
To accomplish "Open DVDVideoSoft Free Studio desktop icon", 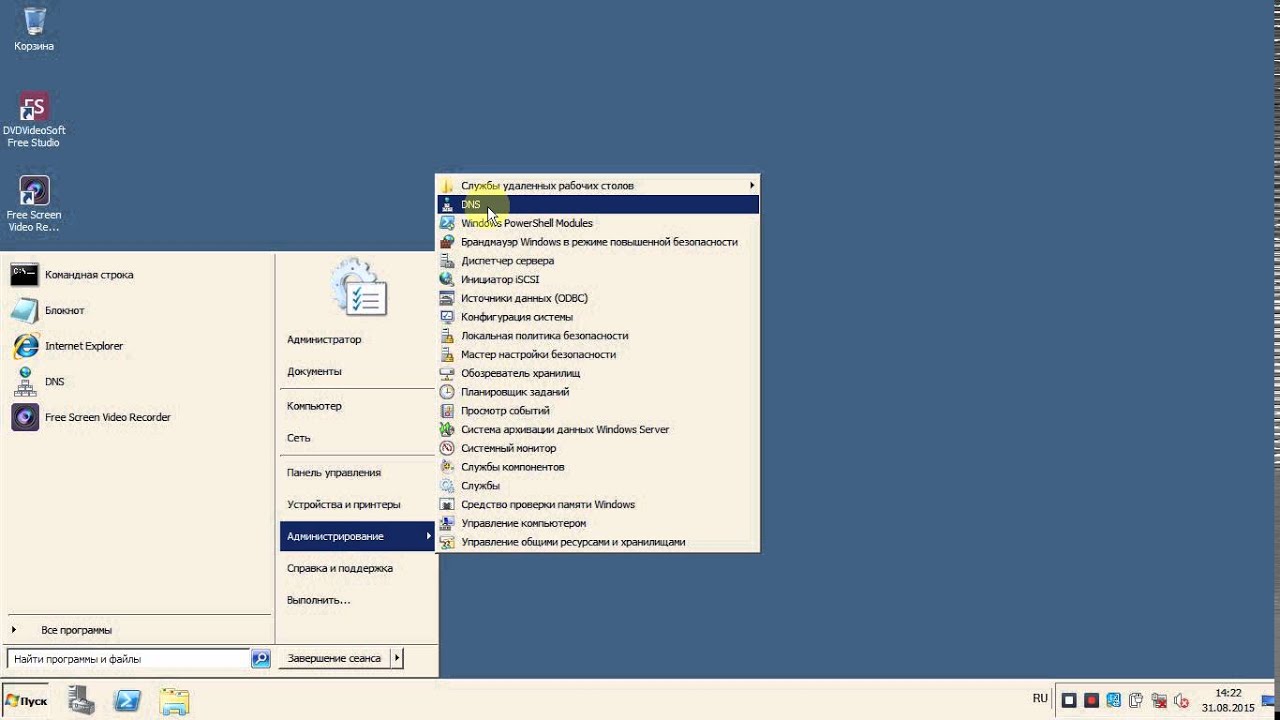I will tap(34, 119).
